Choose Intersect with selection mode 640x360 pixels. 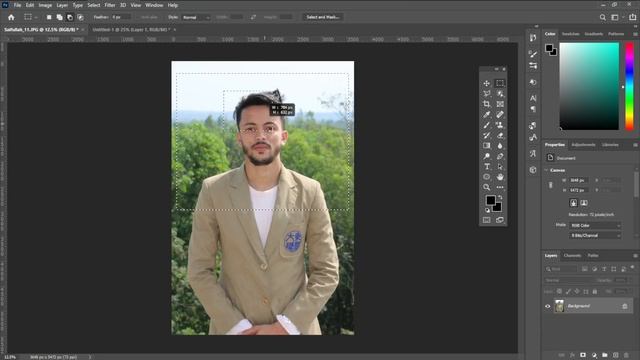(80, 17)
